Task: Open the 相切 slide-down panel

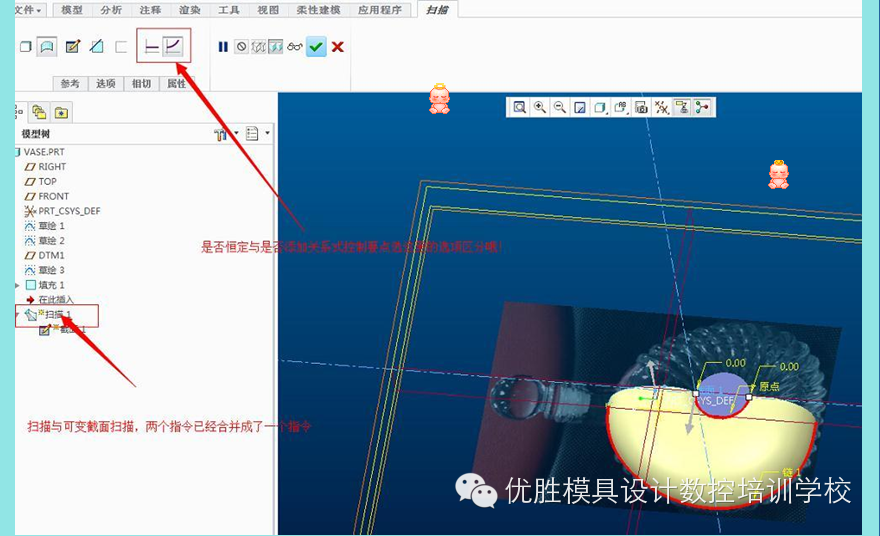Action: (x=141, y=84)
